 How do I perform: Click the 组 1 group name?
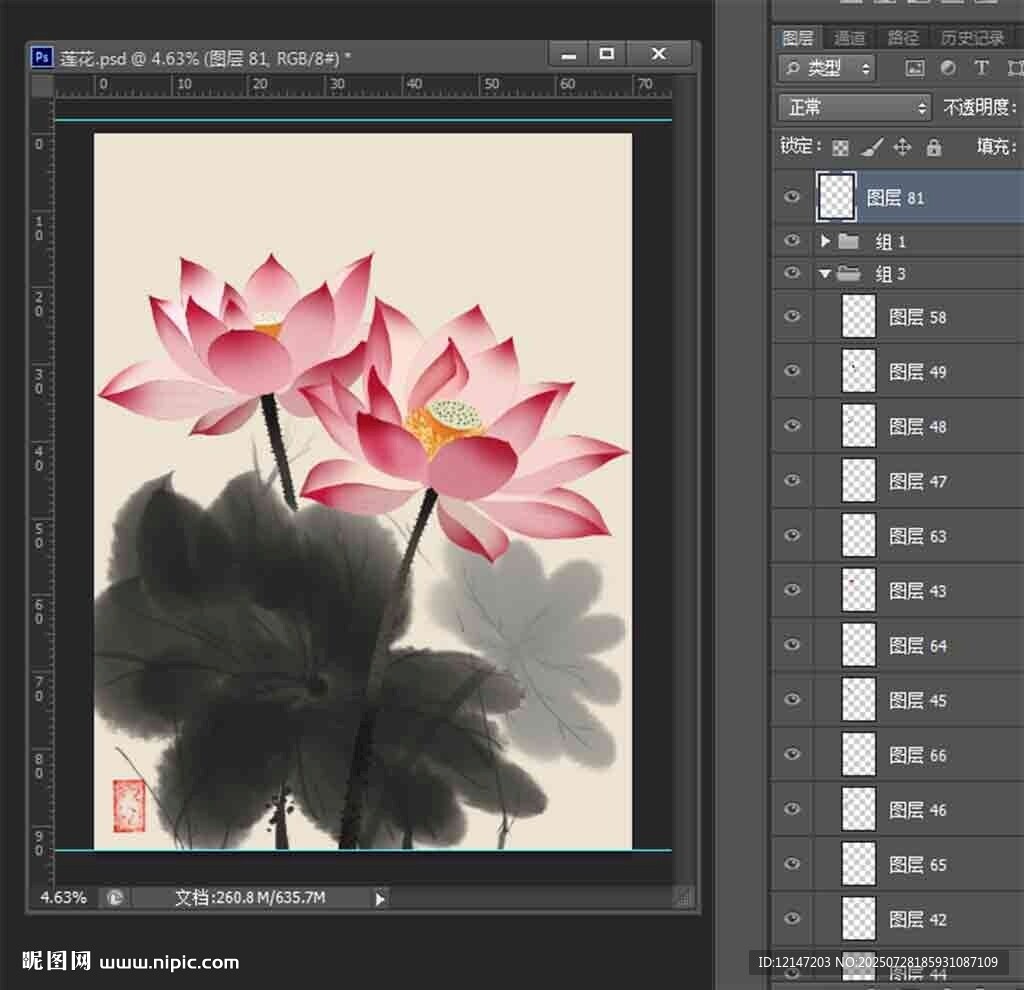(x=890, y=242)
